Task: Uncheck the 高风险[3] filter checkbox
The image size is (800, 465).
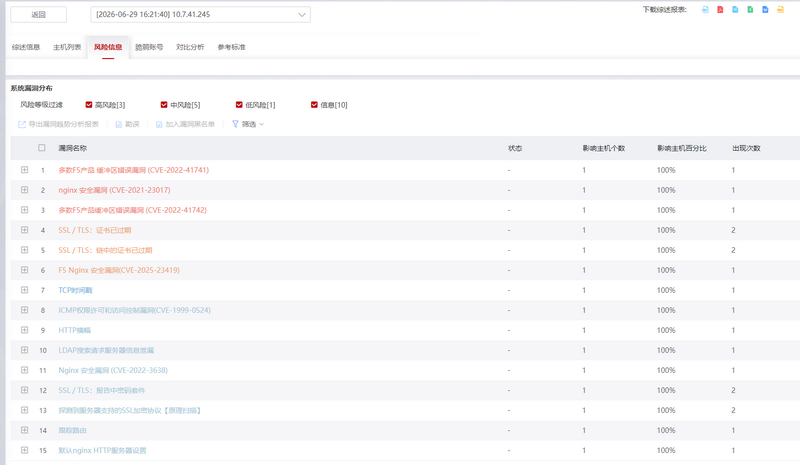Action: point(89,105)
